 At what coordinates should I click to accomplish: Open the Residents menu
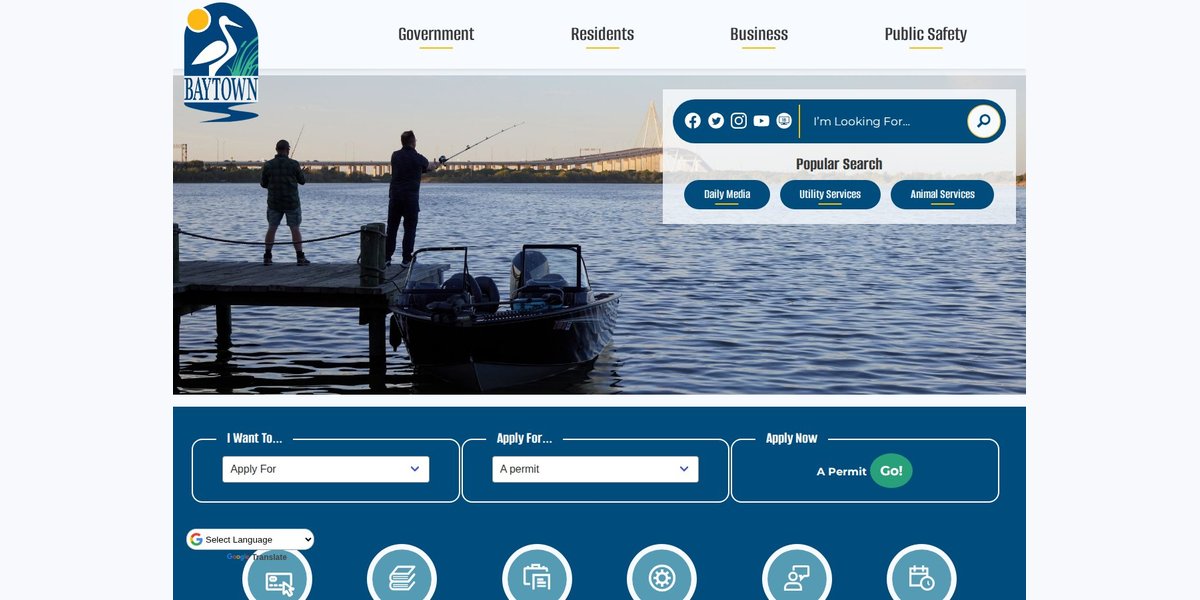[x=602, y=34]
